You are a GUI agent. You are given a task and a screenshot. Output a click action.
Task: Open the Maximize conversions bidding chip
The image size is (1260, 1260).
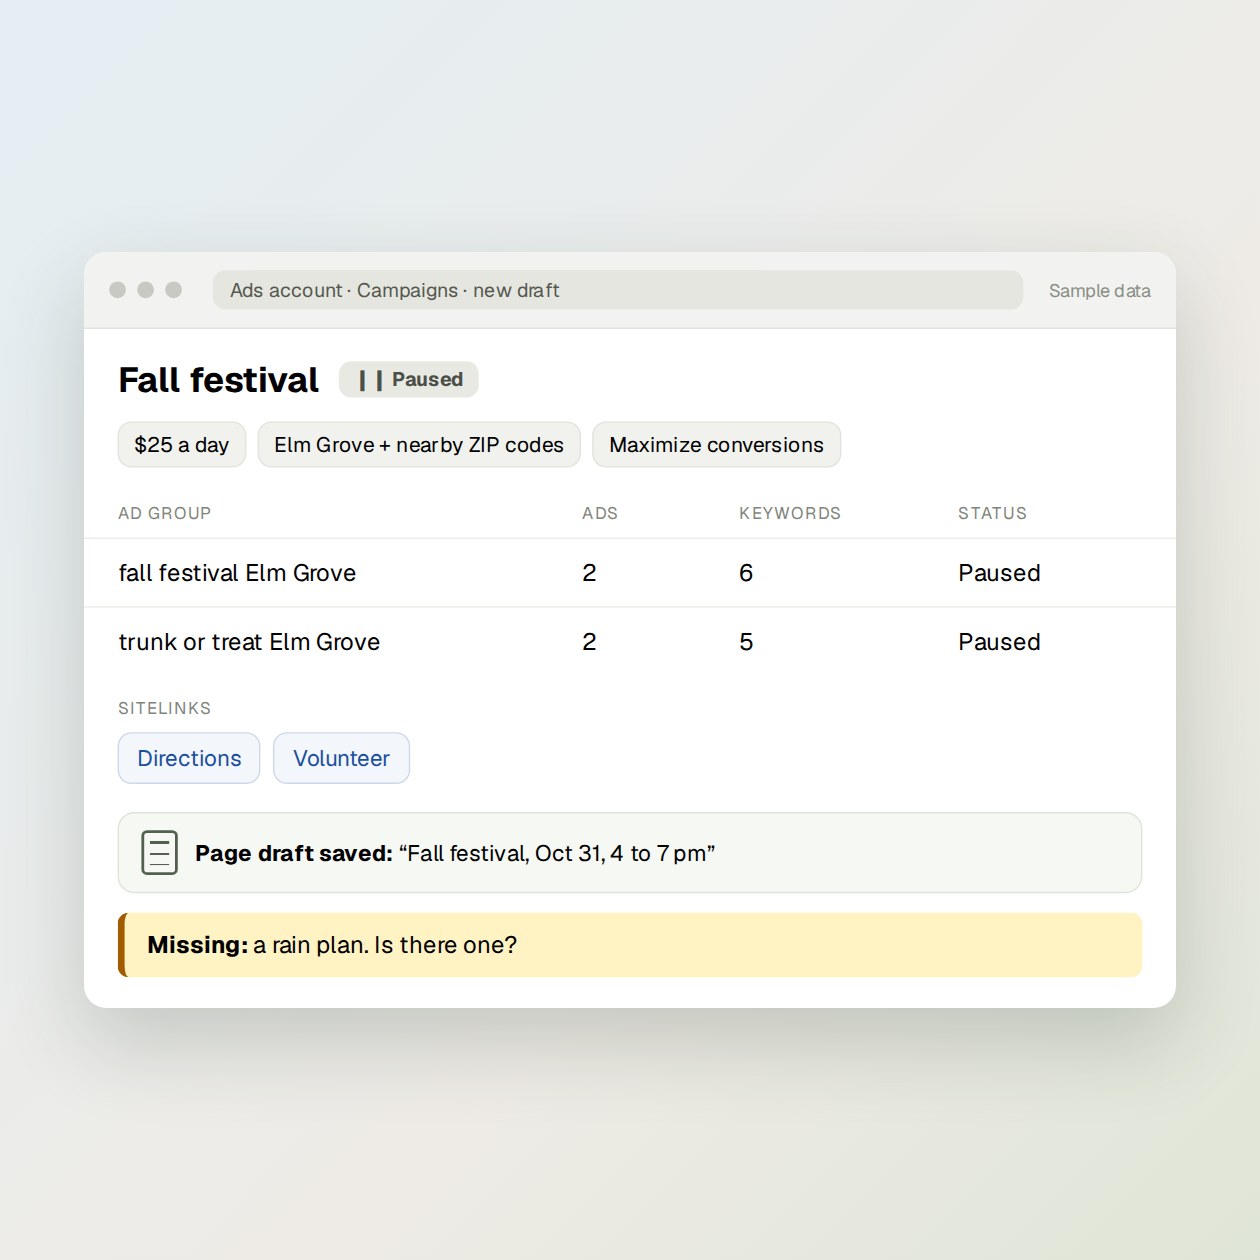coord(717,445)
